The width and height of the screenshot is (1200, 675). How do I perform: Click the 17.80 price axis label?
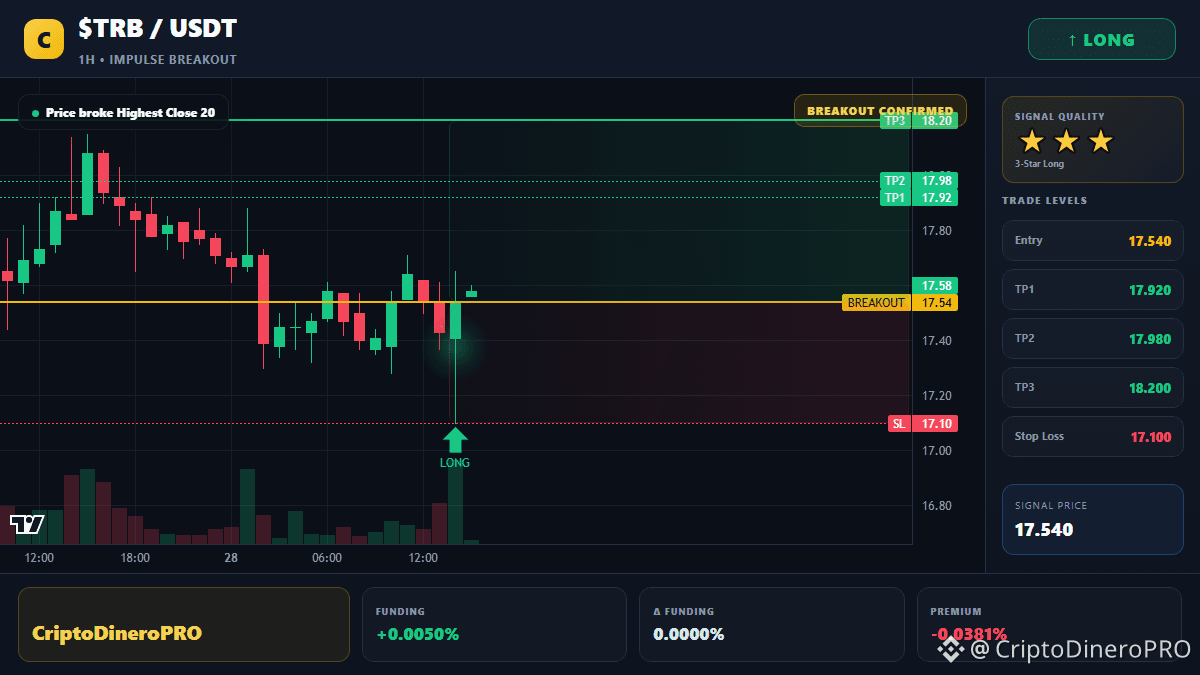pyautogui.click(x=937, y=231)
